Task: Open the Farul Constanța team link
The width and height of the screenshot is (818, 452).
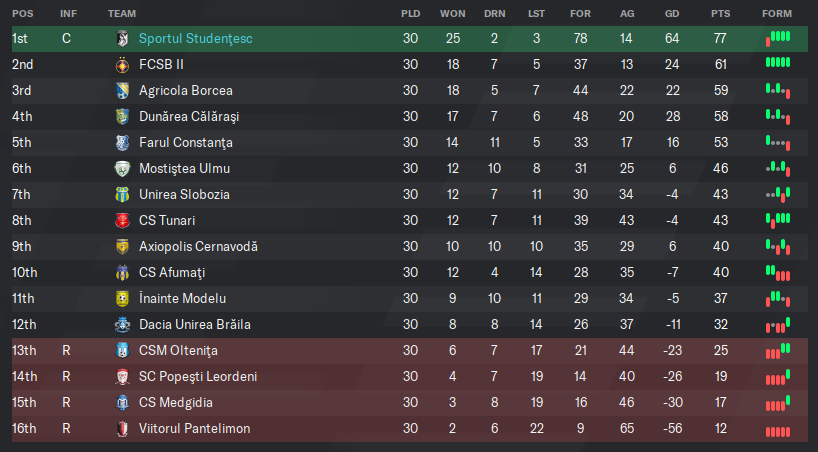Action: click(x=186, y=142)
